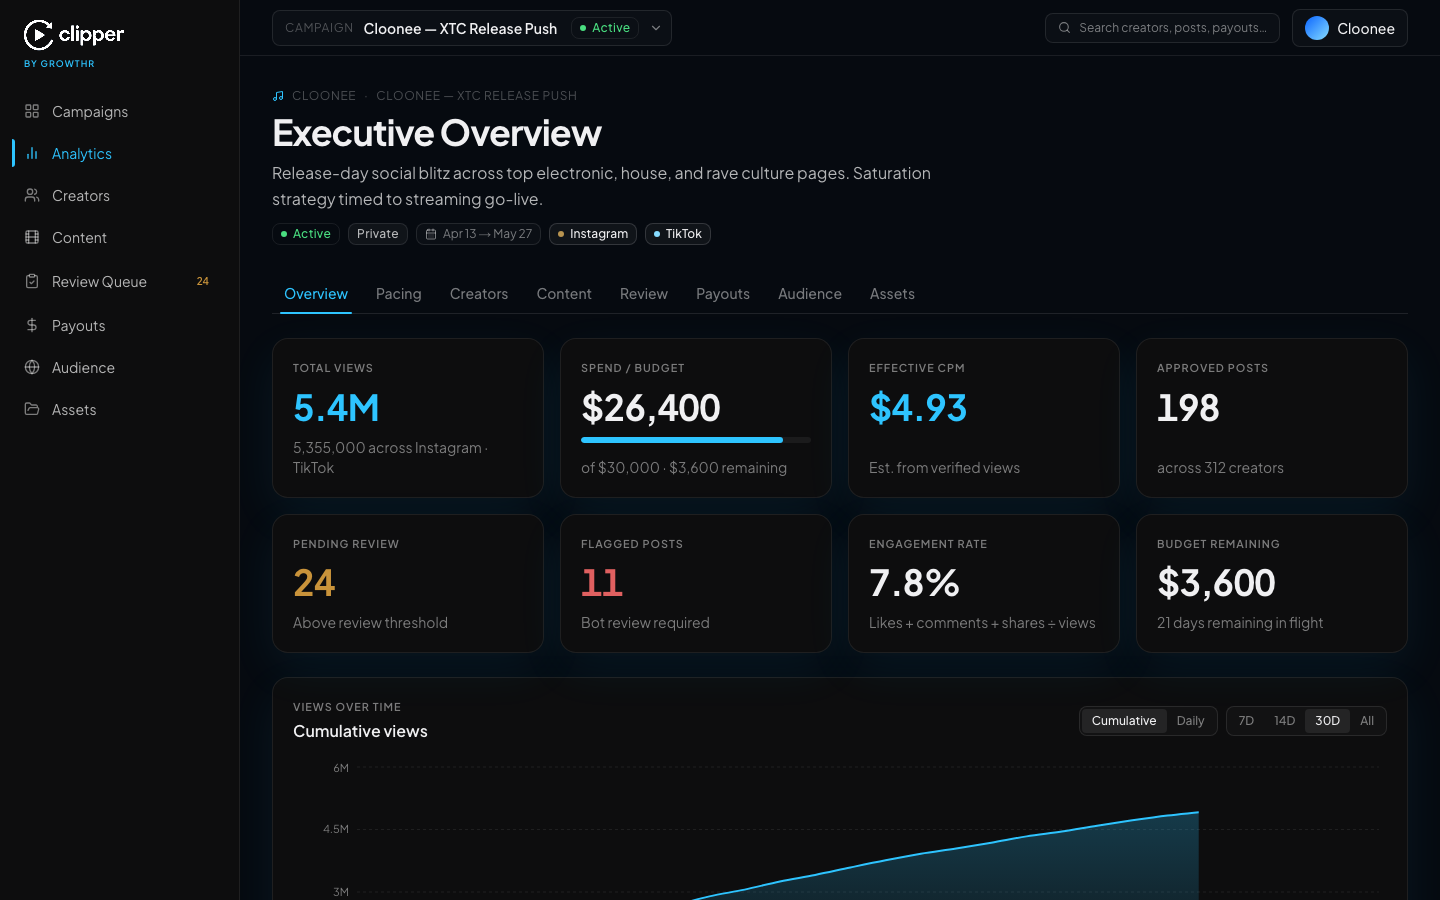This screenshot has height=900, width=1440.
Task: Open the Cloonee — XTC Release Push campaign dropdown
Action: coord(472,28)
